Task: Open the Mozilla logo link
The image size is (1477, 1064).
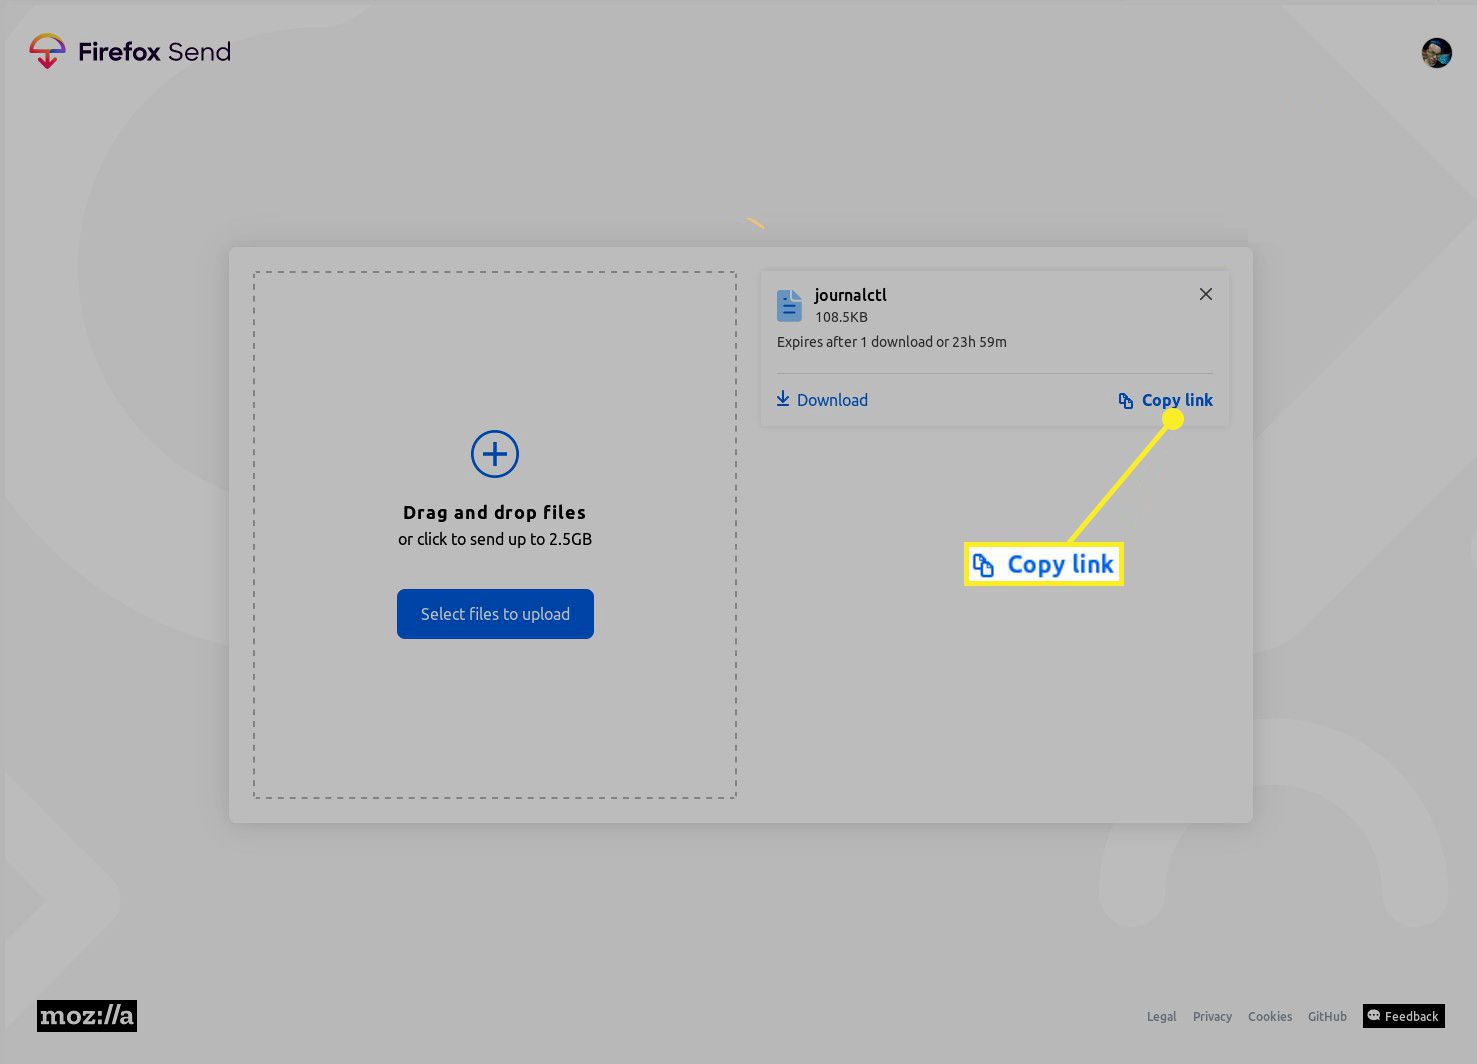Action: 87,1016
